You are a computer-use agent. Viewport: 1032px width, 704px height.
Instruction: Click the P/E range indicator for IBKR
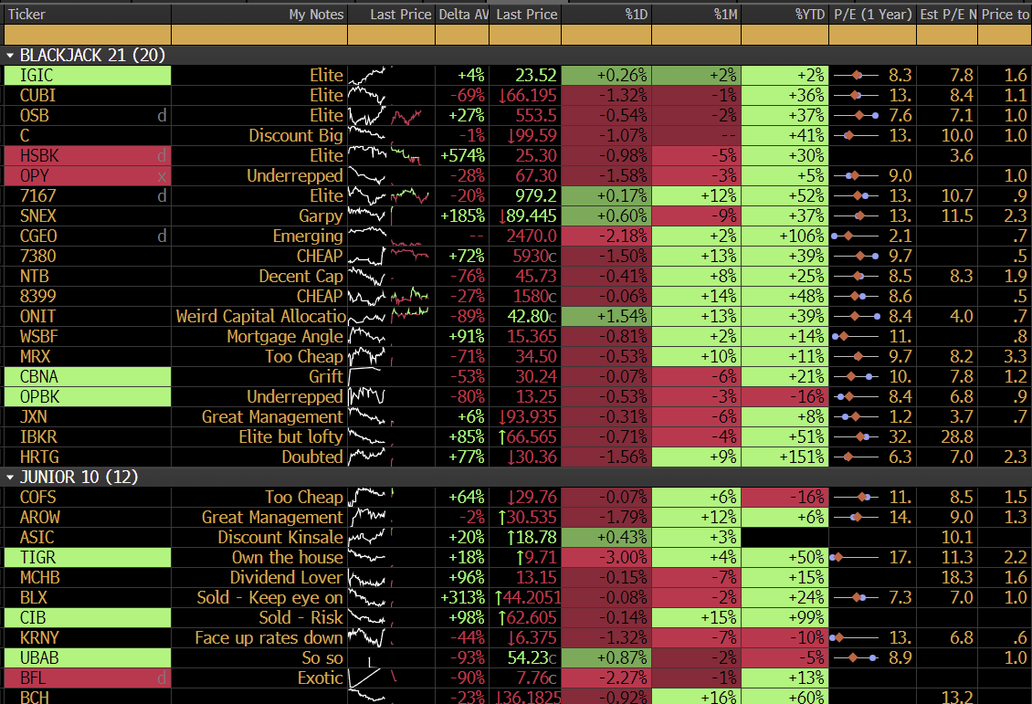pos(856,437)
